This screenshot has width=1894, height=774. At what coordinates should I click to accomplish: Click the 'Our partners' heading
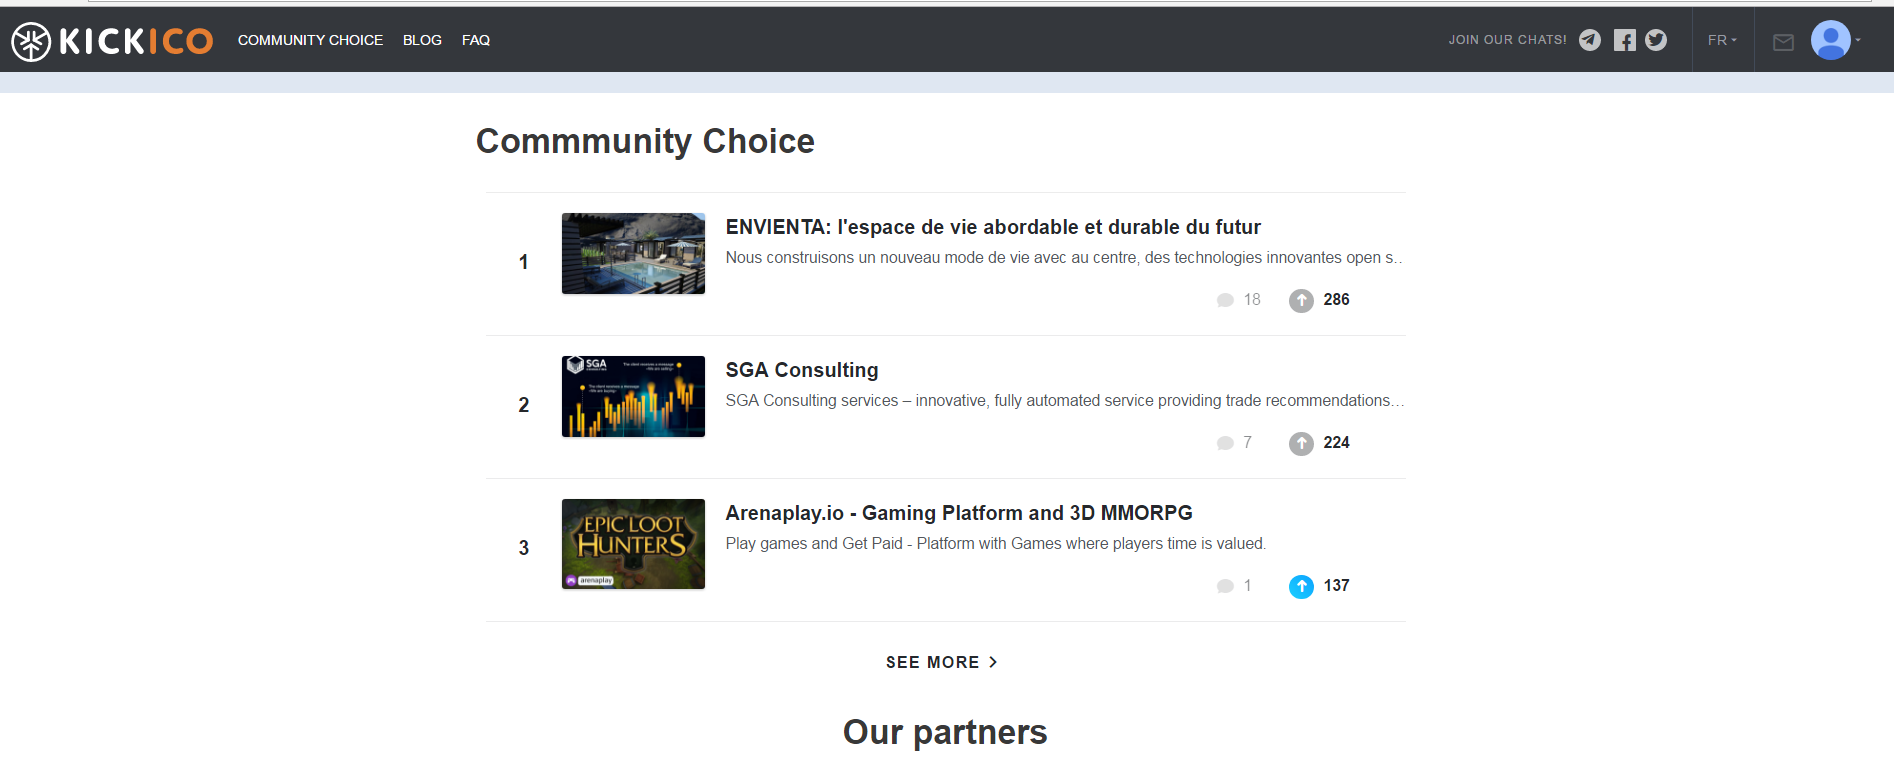[945, 732]
